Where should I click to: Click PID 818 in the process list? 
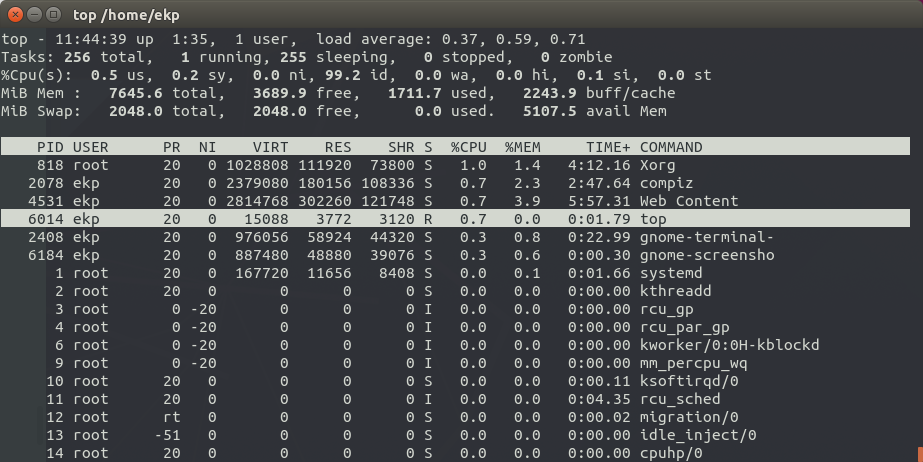point(50,165)
